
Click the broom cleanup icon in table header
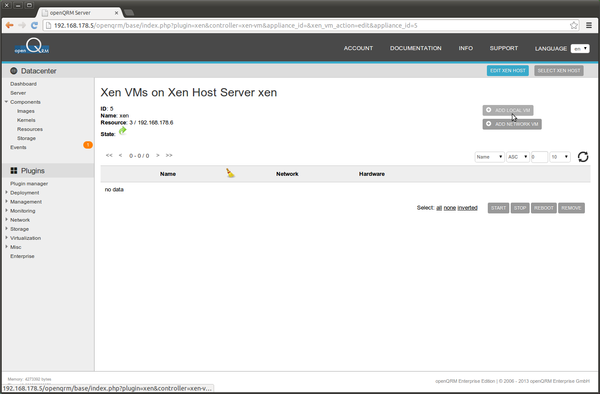[x=230, y=173]
